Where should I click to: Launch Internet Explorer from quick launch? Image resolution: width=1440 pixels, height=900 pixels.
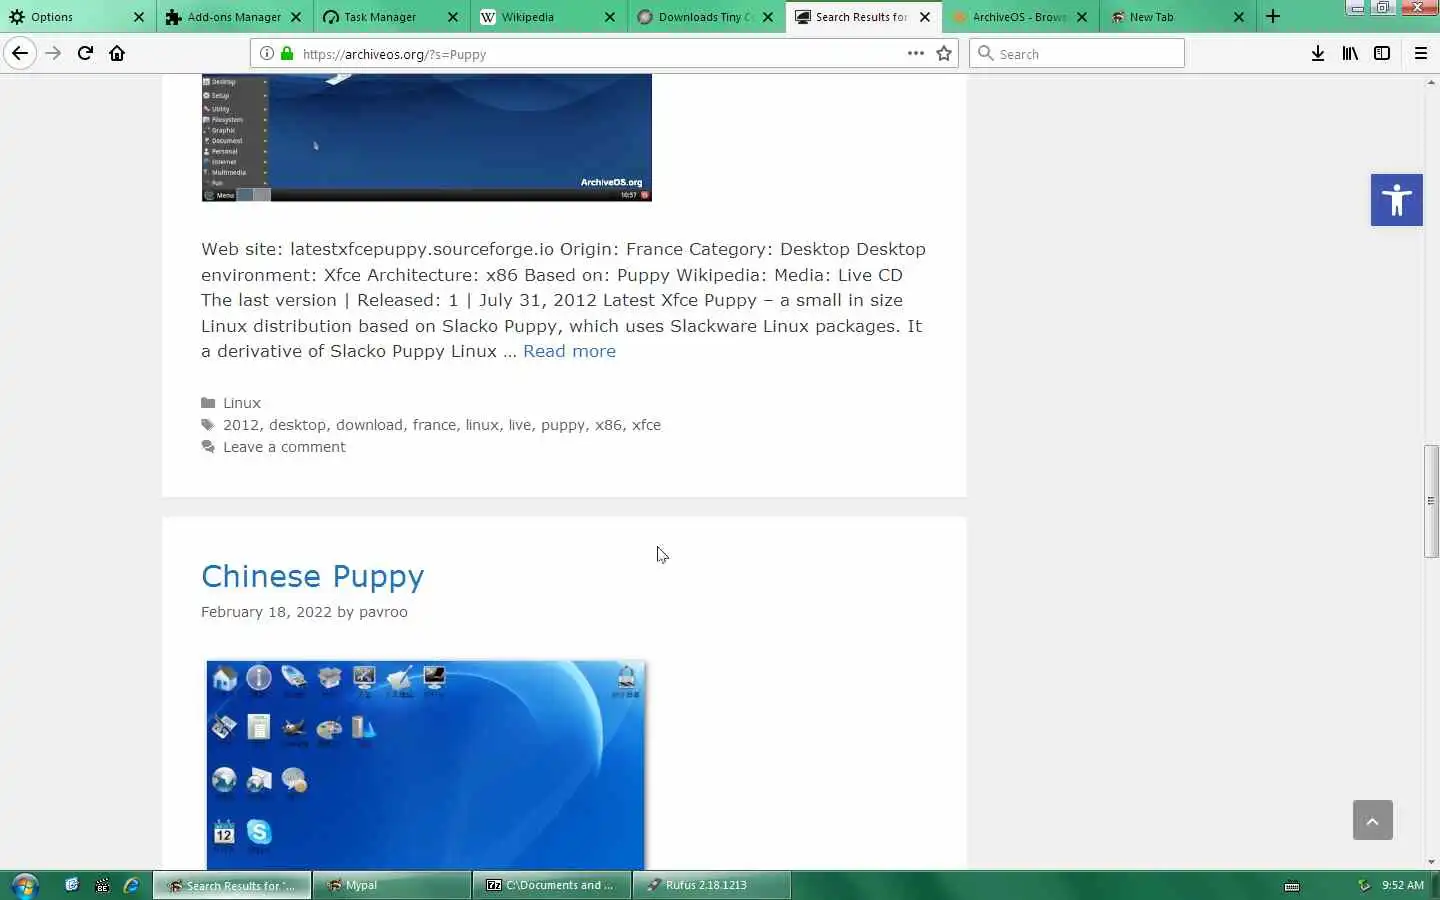[x=131, y=885]
